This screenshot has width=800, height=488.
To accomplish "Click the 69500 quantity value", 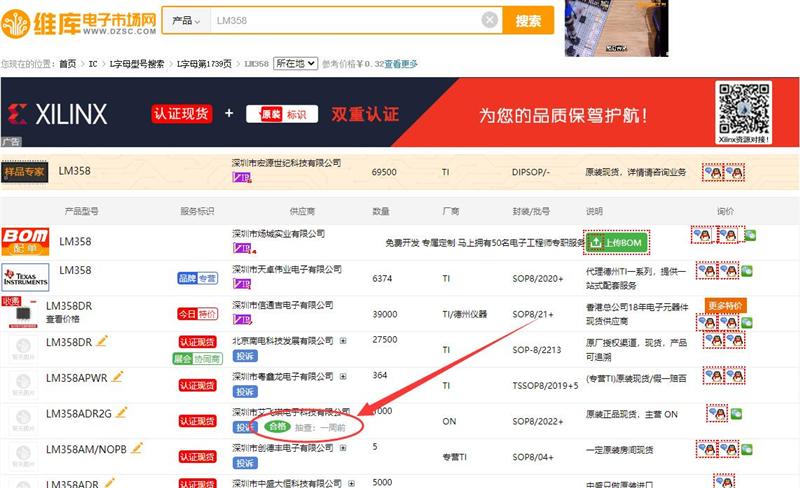I will tap(384, 172).
